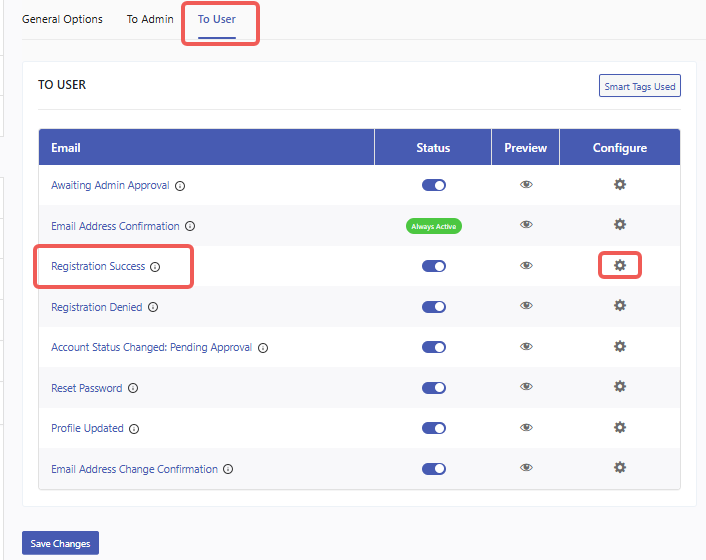The image size is (706, 560).
Task: Click info icon beside Registration Success
Action: (x=155, y=267)
